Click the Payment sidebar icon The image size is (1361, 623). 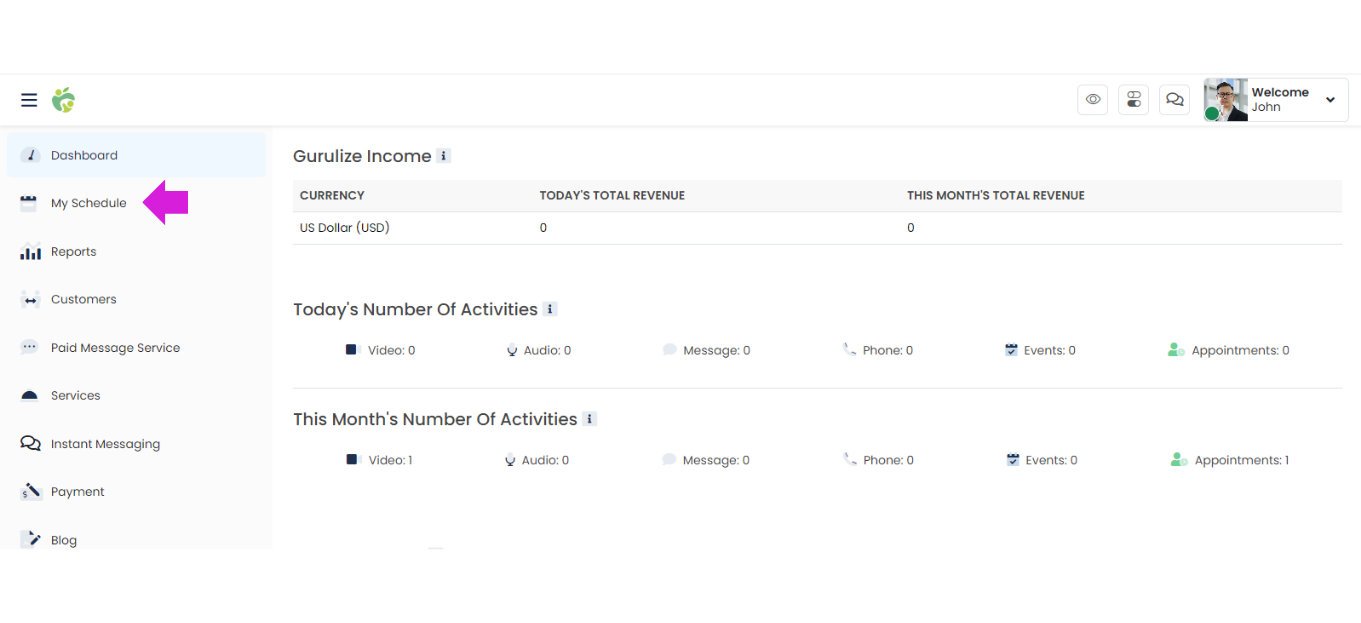30,492
